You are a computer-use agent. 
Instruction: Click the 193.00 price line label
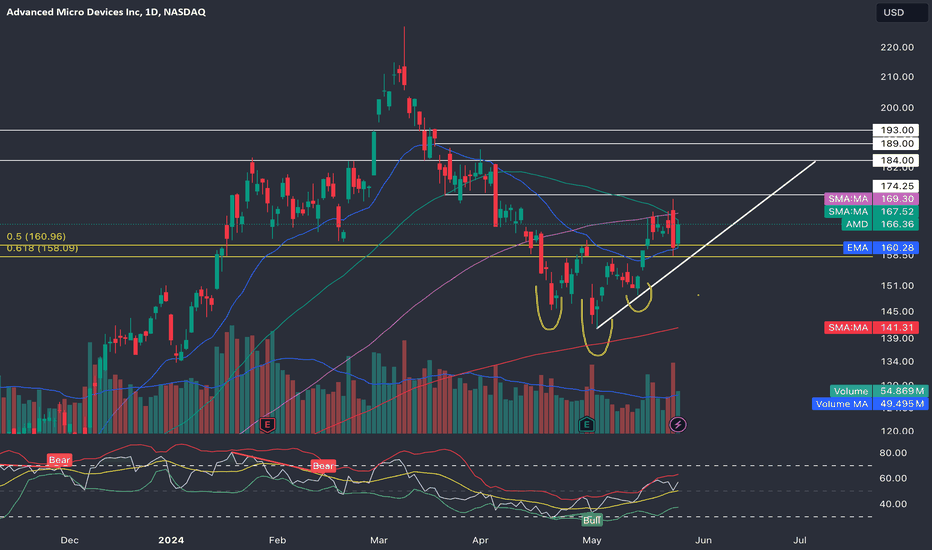point(896,130)
